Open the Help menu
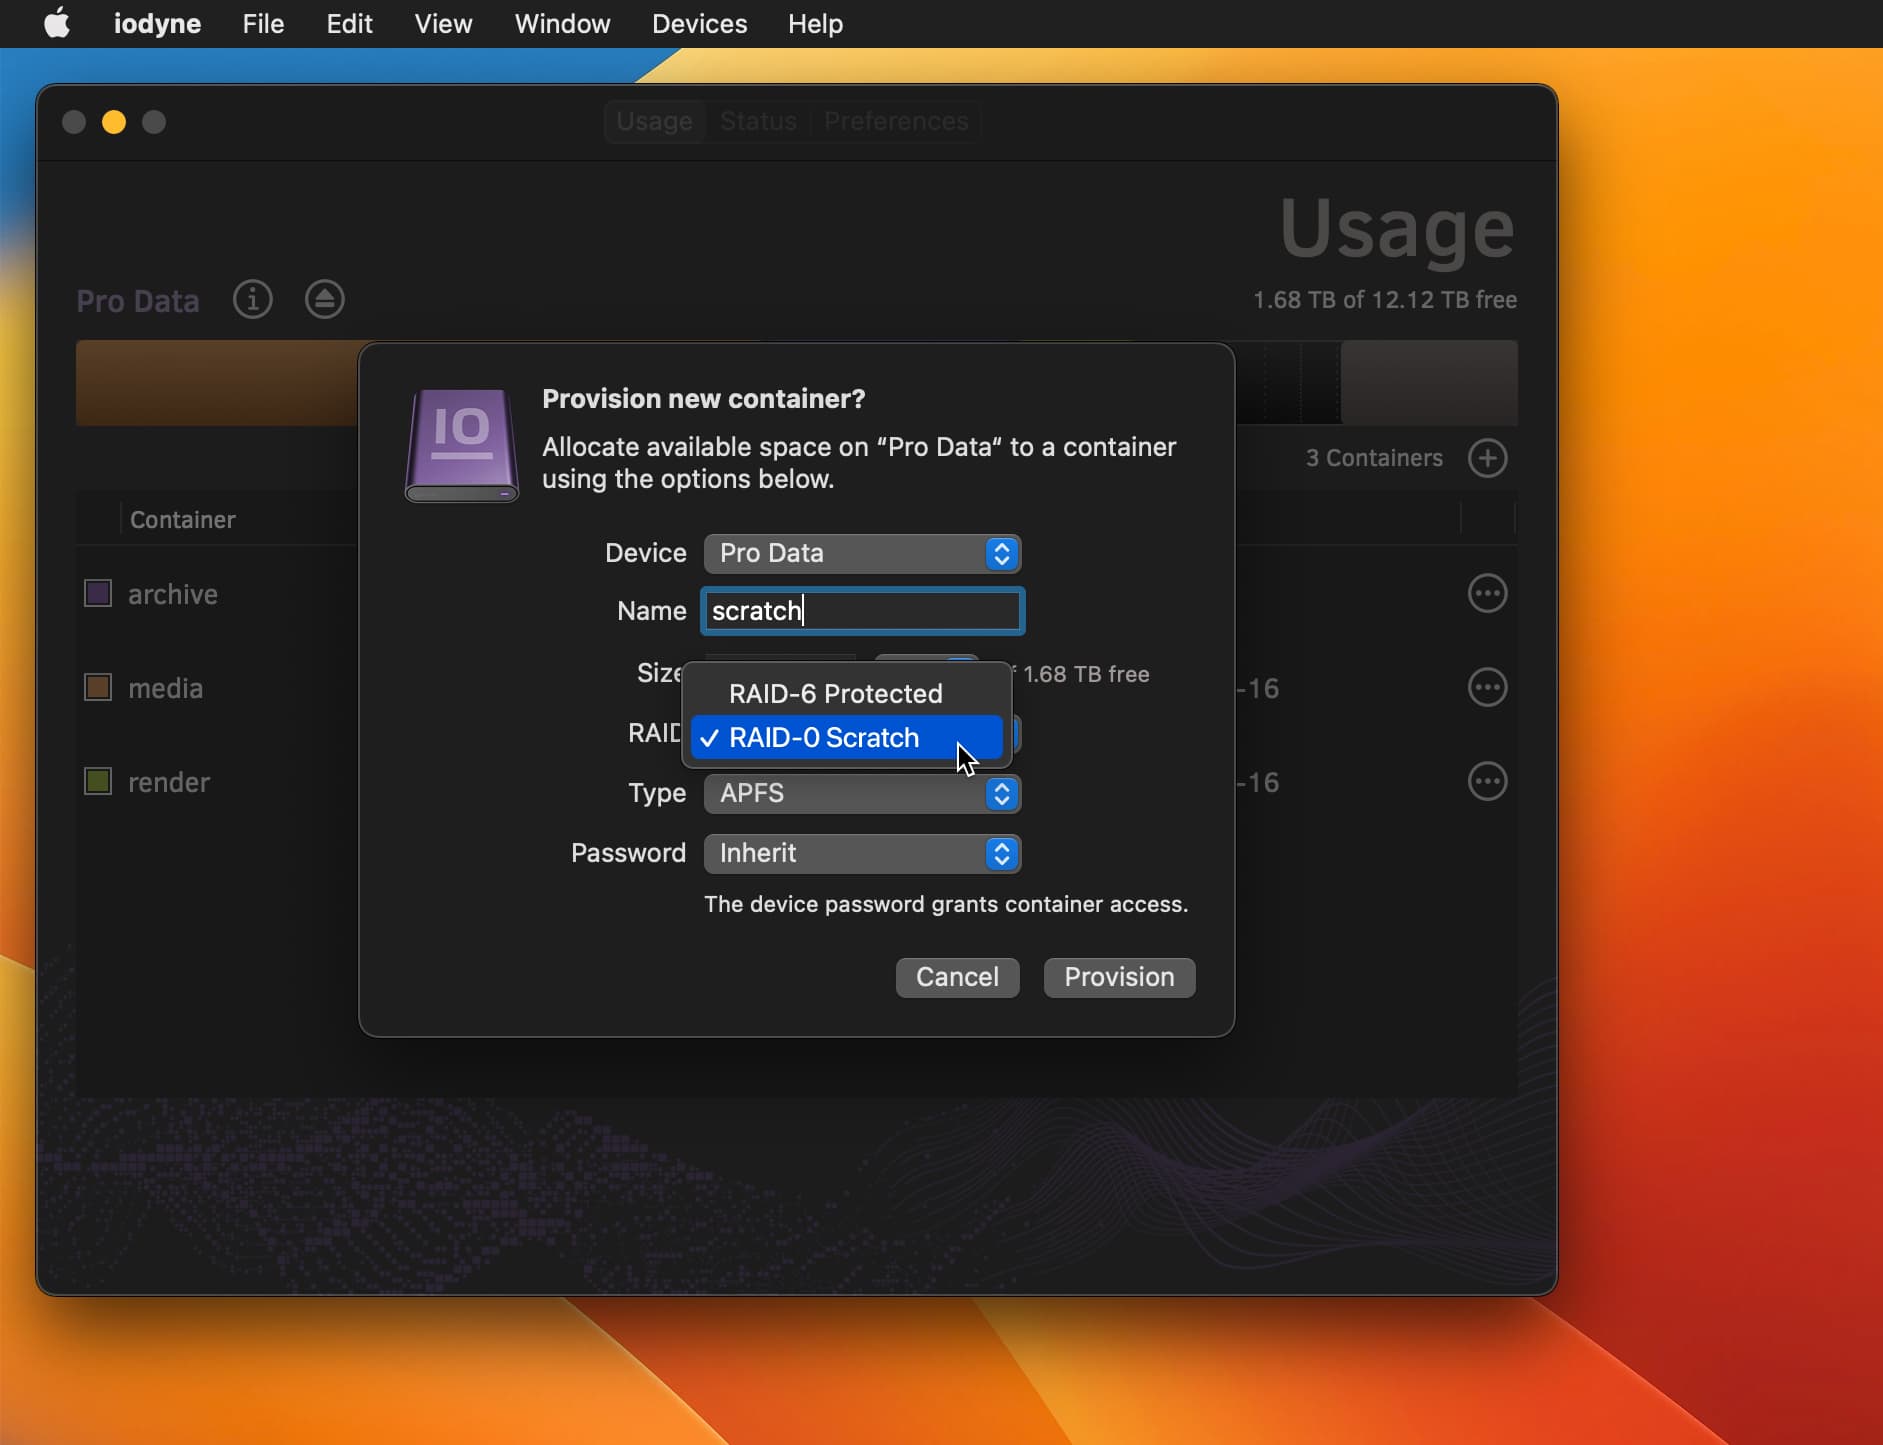The height and width of the screenshot is (1445, 1883). [x=815, y=23]
